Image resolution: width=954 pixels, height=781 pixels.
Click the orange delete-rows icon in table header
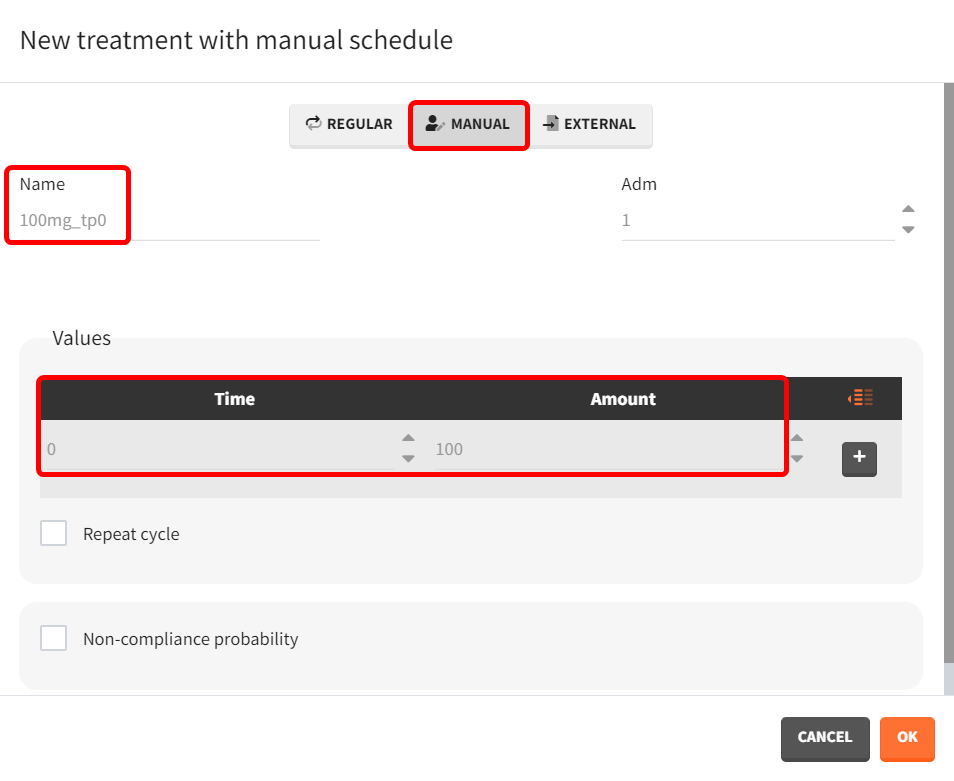860,398
